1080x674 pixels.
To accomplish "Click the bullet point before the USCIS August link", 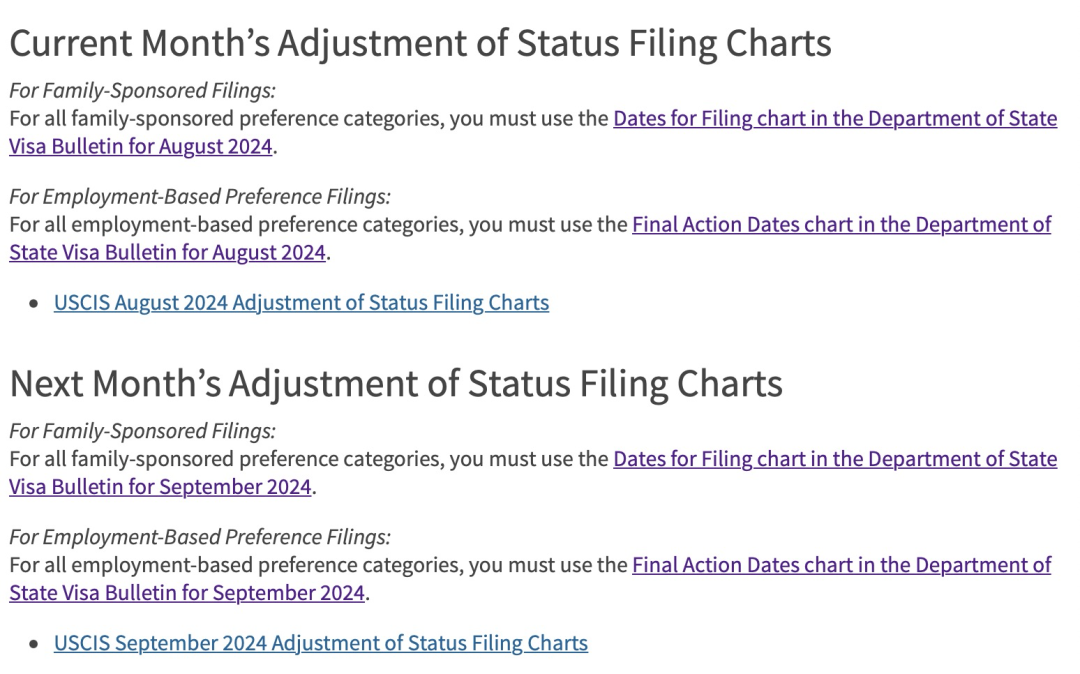I will (36, 303).
